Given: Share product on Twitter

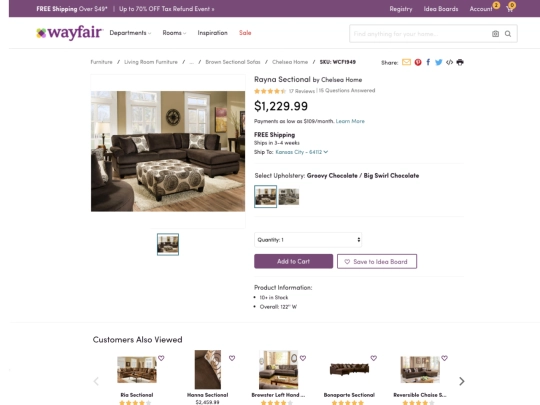Looking at the screenshot, I should 438,62.
